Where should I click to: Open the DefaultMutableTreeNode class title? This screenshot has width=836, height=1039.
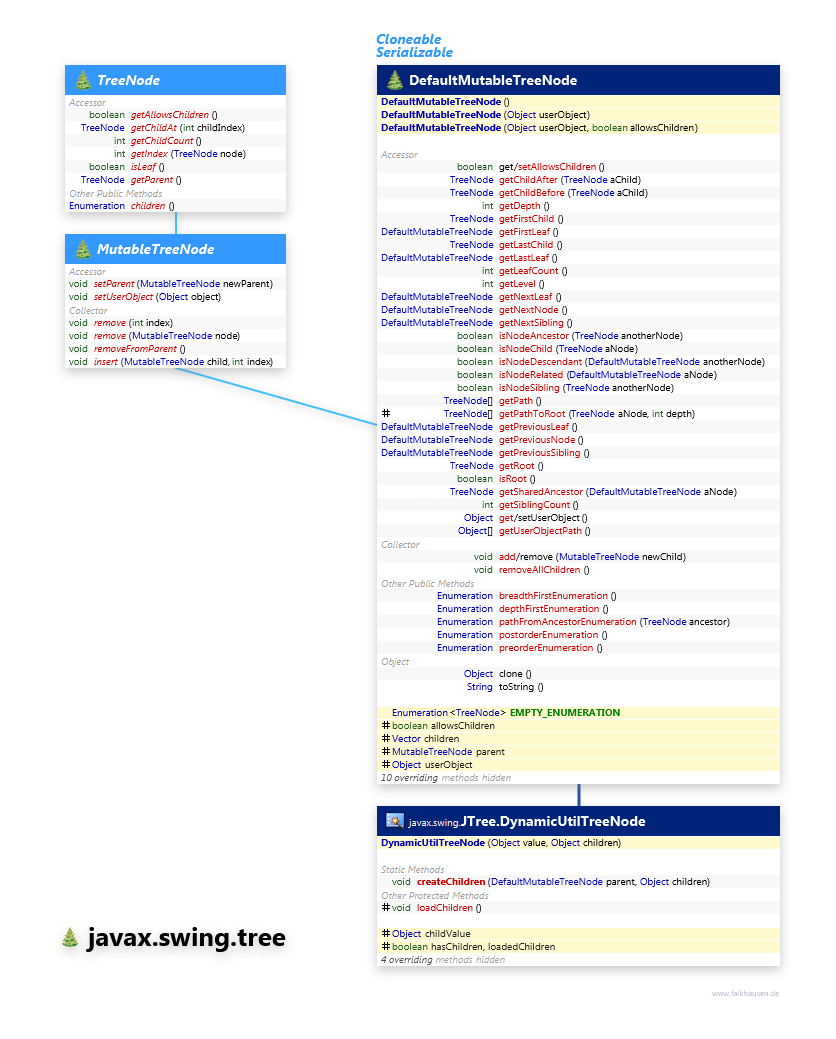(493, 80)
